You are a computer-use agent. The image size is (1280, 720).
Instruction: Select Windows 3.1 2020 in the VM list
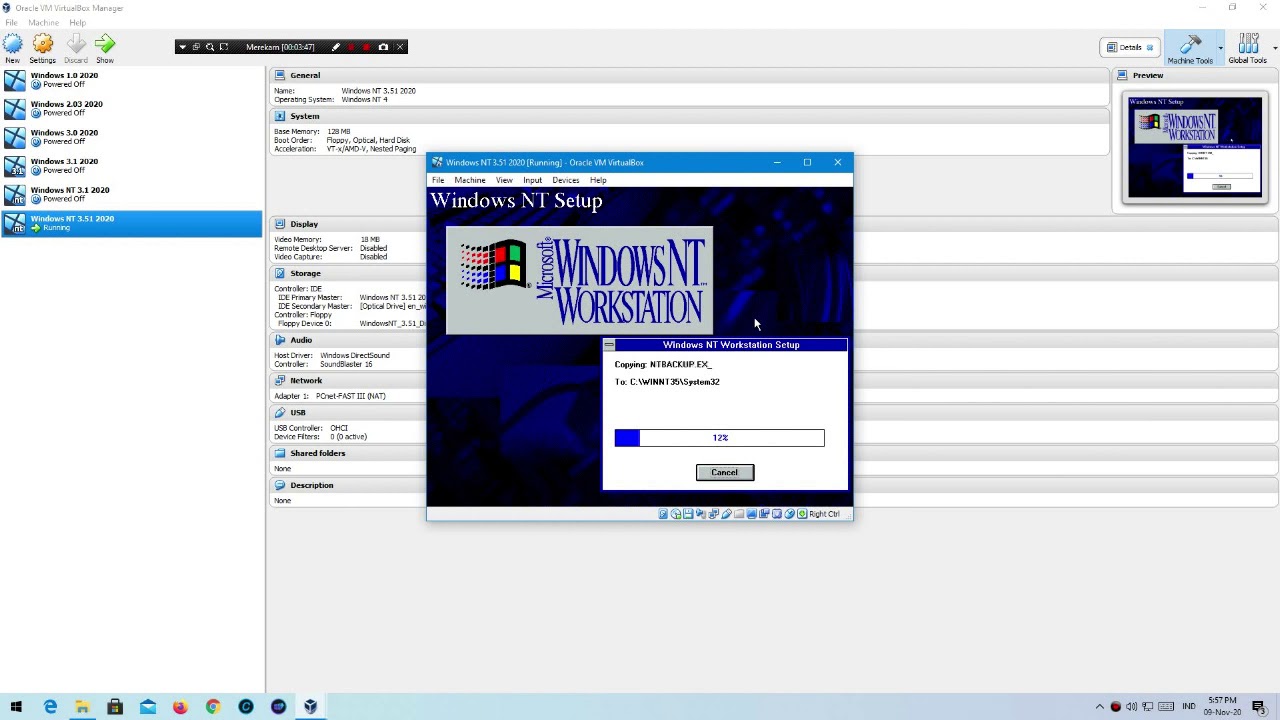coord(132,165)
